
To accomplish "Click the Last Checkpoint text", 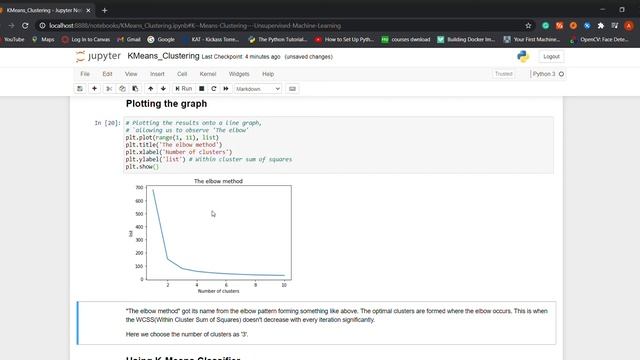I will (x=241, y=57).
